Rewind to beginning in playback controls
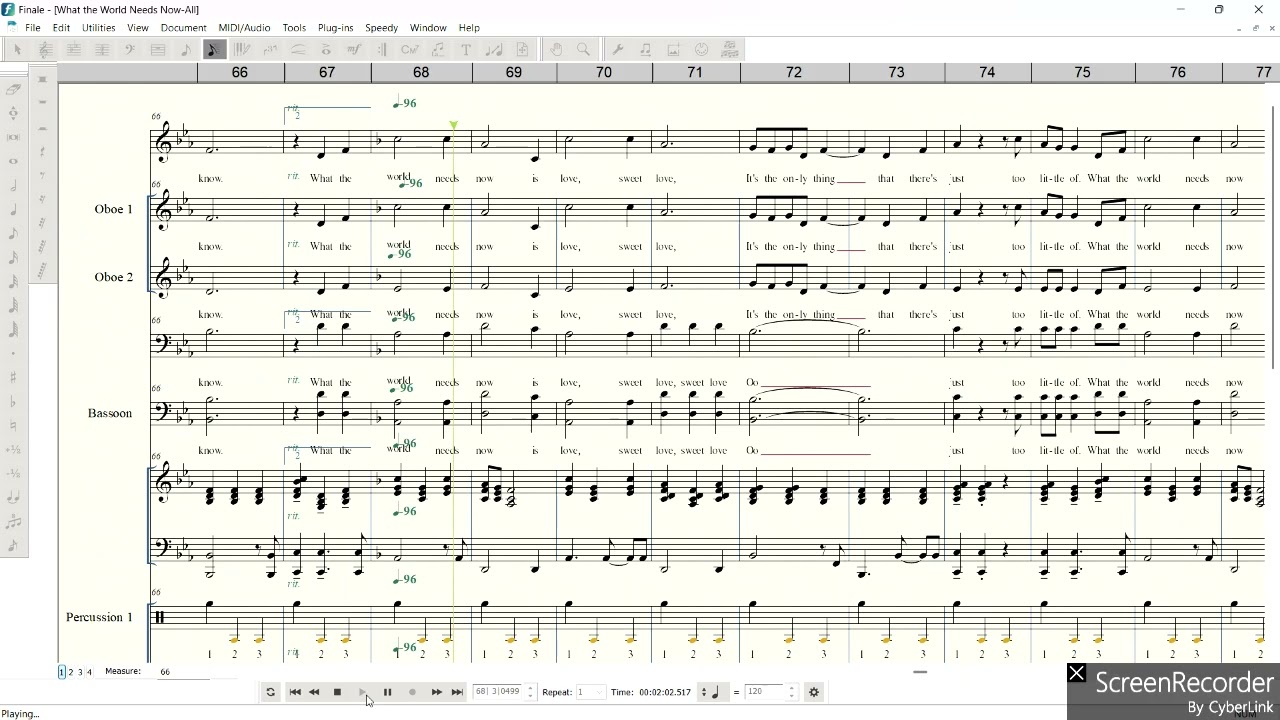Screen dimensions: 1280x720 point(295,692)
